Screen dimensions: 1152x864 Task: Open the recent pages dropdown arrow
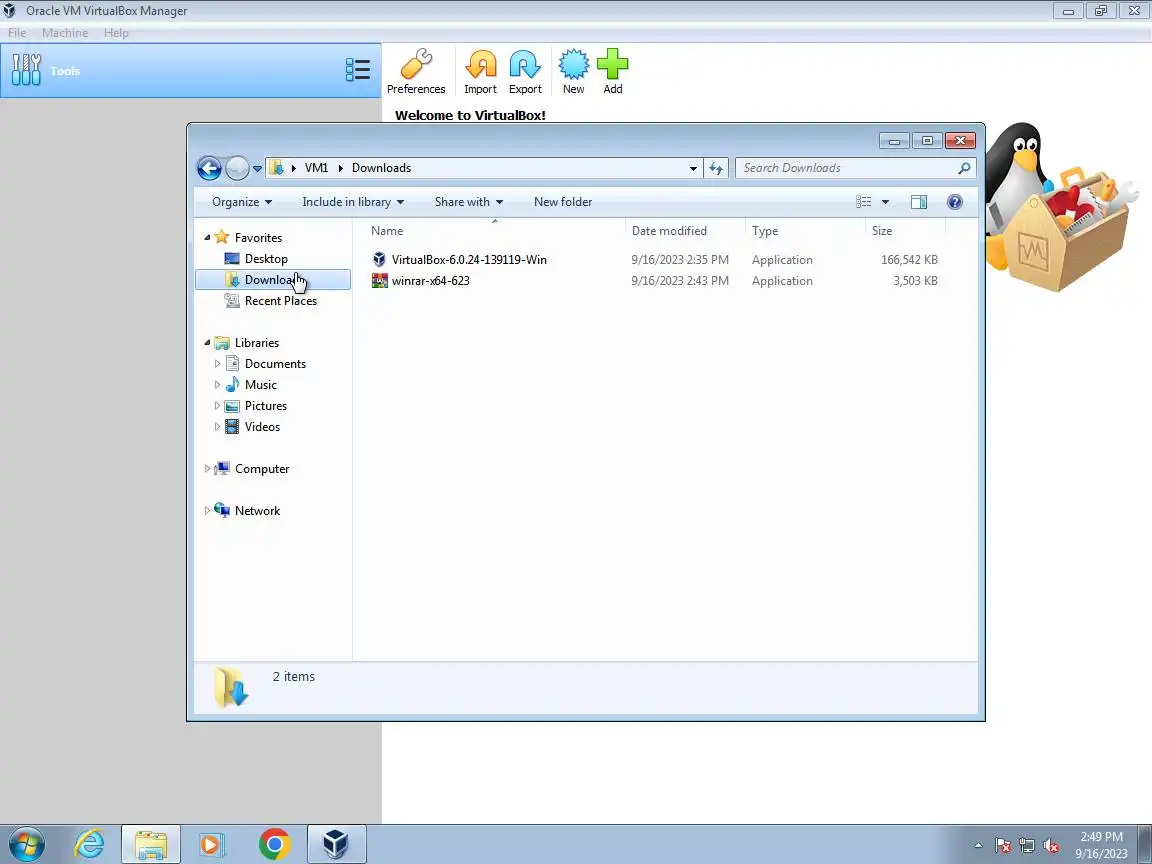point(257,168)
